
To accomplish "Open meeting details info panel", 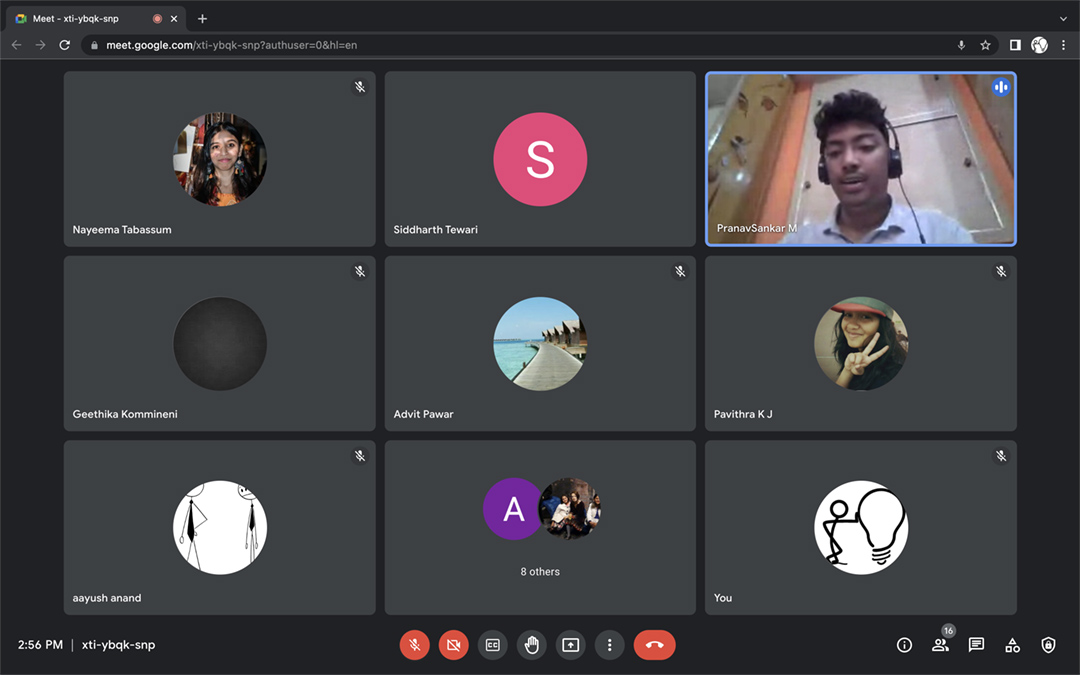I will coord(904,645).
